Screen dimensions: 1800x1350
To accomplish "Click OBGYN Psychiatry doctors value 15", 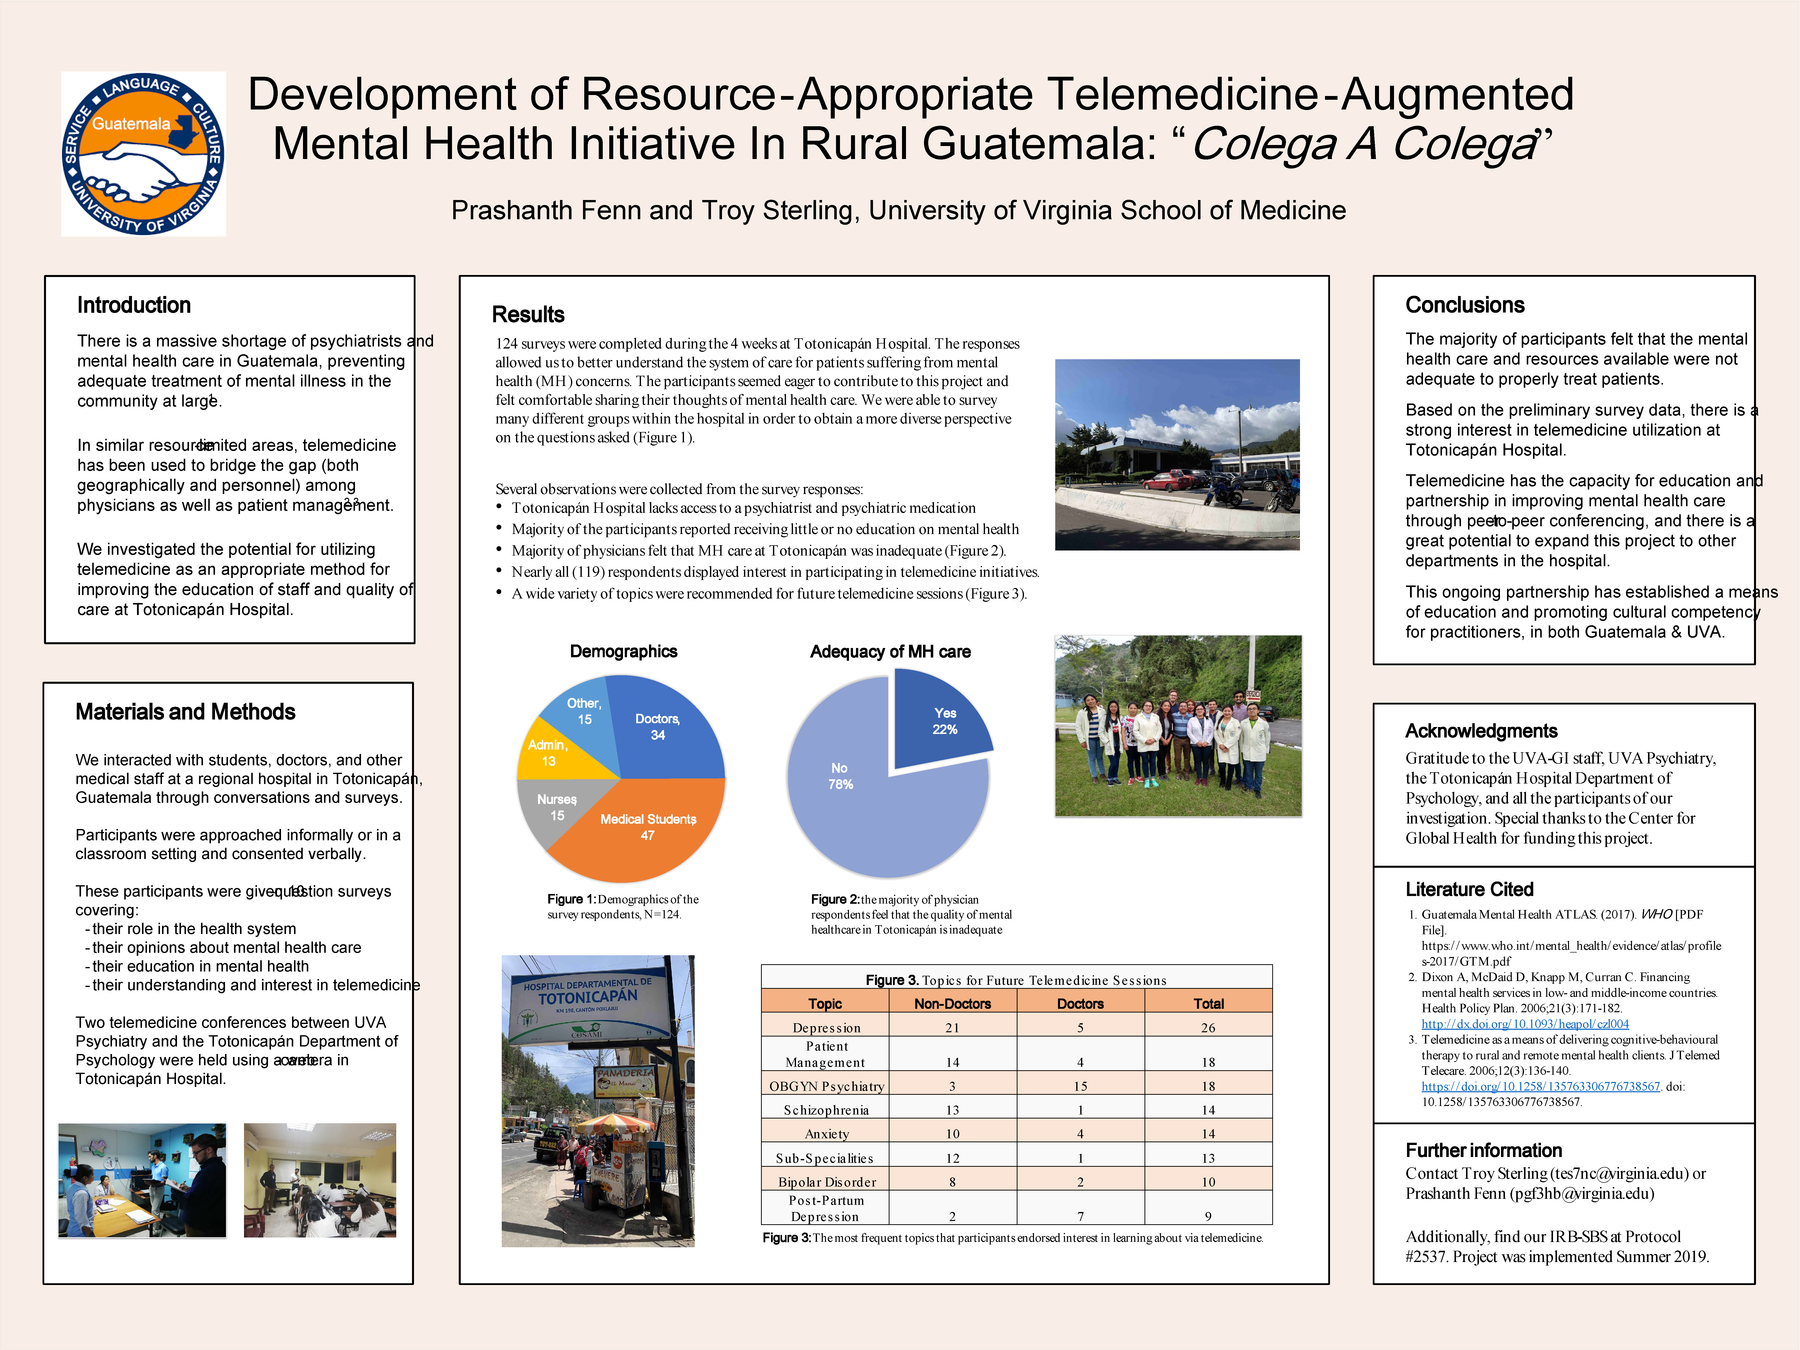I will pos(1080,1085).
